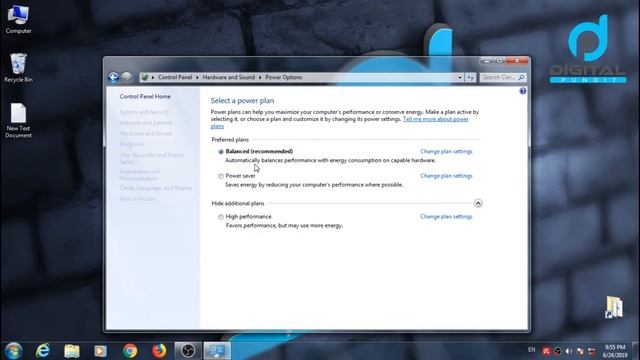Launch Firefox from taskbar
The width and height of the screenshot is (640, 360).
(x=159, y=351)
